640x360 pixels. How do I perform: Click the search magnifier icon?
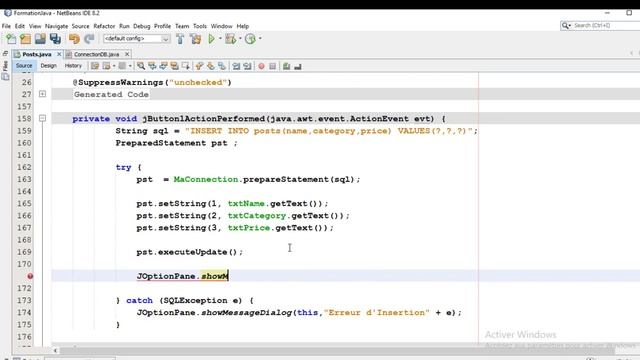566,26
